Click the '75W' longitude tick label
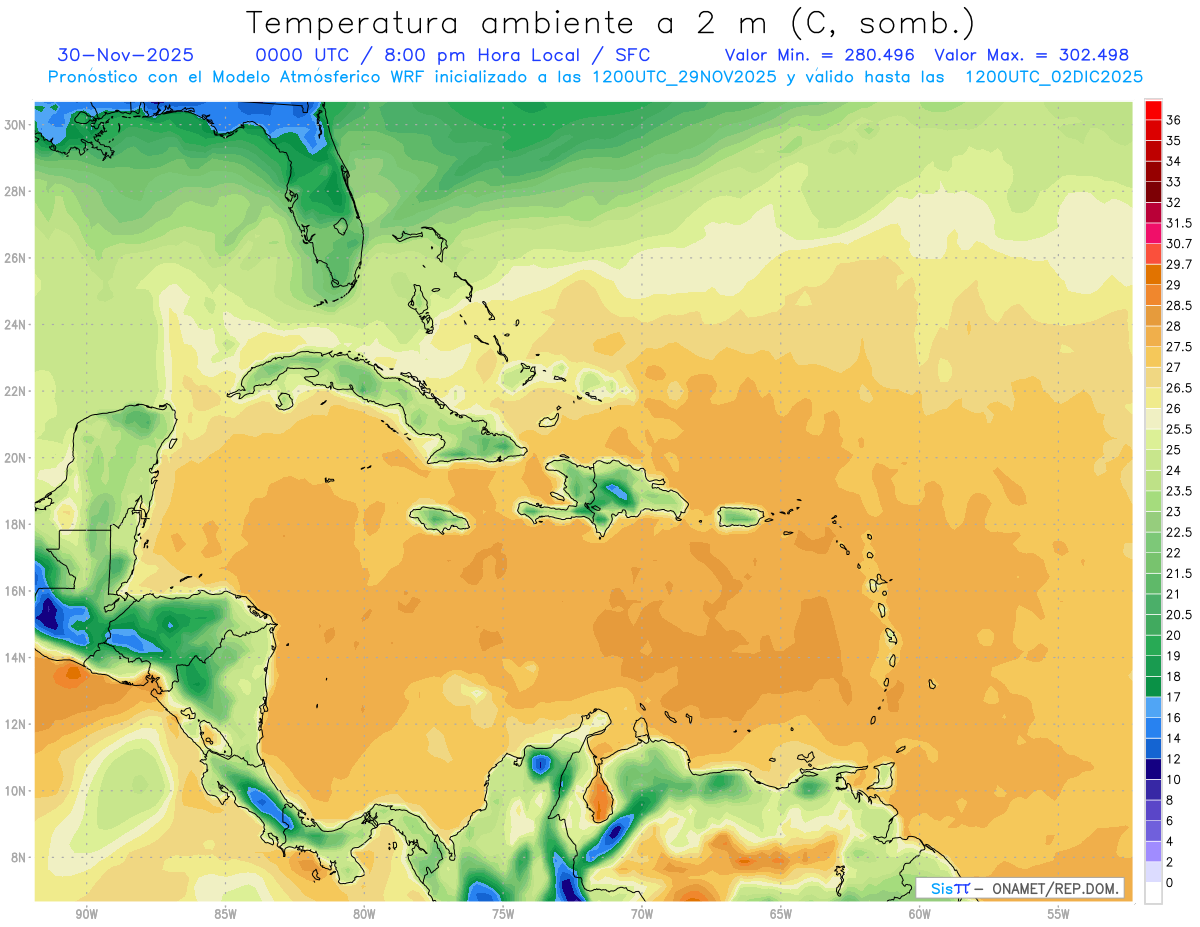The height and width of the screenshot is (927, 1200). pyautogui.click(x=503, y=914)
